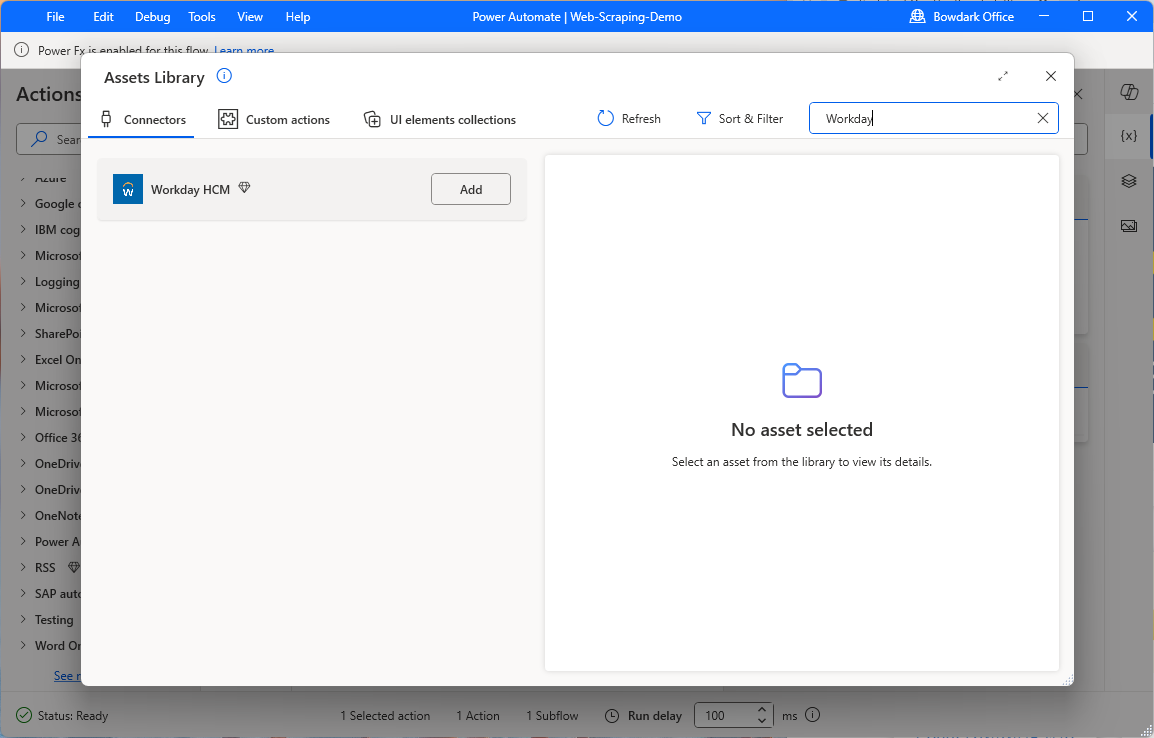Click the Actions pane search box
Screen dimensions: 1154x738
[x=49, y=139]
